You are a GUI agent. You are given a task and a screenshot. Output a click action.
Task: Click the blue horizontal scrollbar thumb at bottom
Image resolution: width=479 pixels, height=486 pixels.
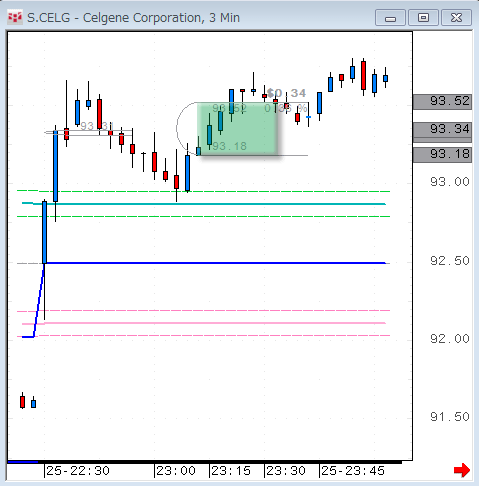point(23,462)
